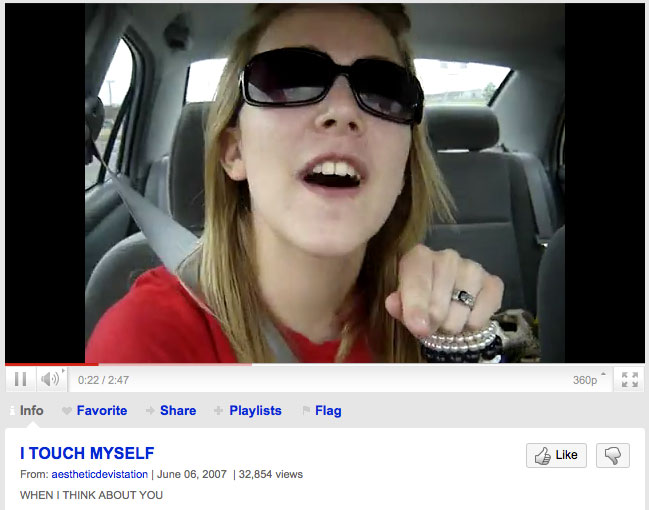This screenshot has width=649, height=510.
Task: Open the Favorite tab
Action: pyautogui.click(x=95, y=411)
